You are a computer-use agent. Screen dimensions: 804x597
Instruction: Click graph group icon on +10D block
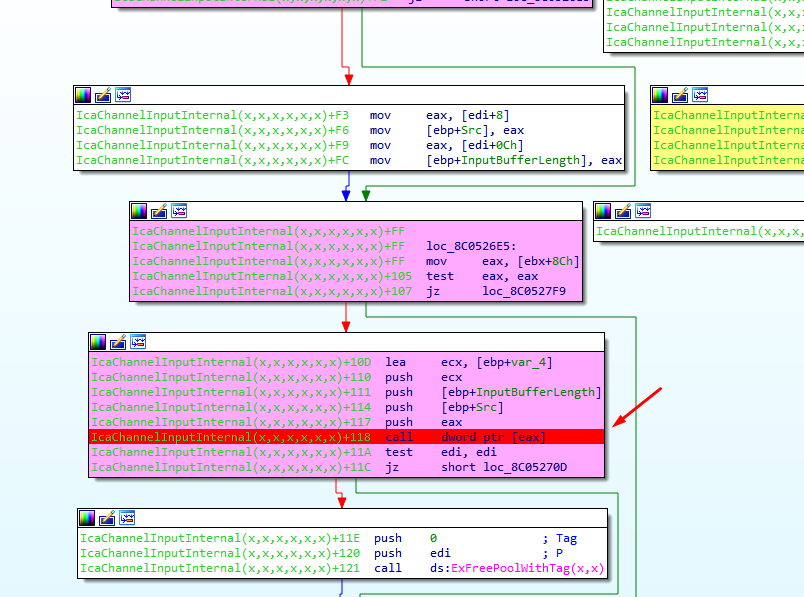point(138,342)
